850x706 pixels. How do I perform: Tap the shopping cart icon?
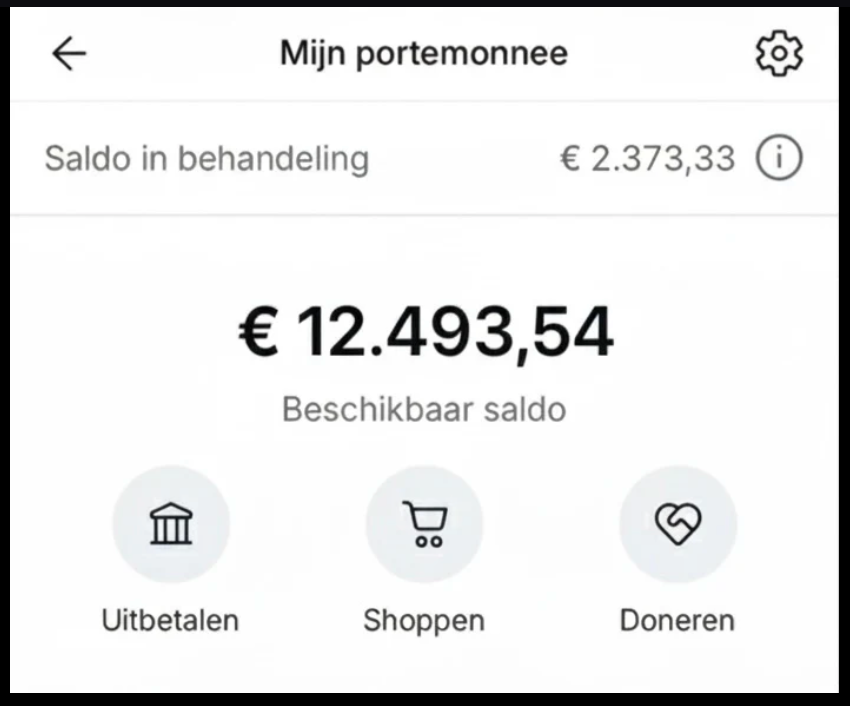pos(424,523)
